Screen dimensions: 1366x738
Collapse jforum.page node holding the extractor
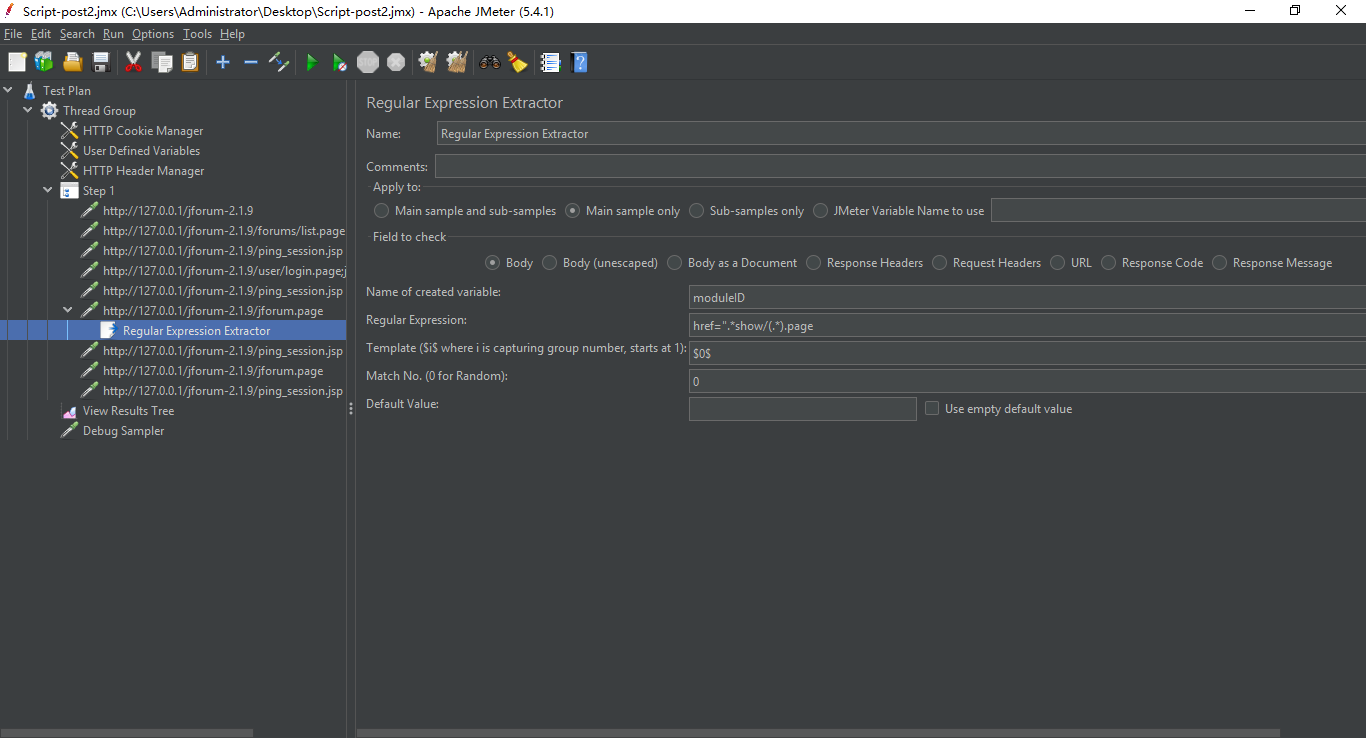[68, 311]
